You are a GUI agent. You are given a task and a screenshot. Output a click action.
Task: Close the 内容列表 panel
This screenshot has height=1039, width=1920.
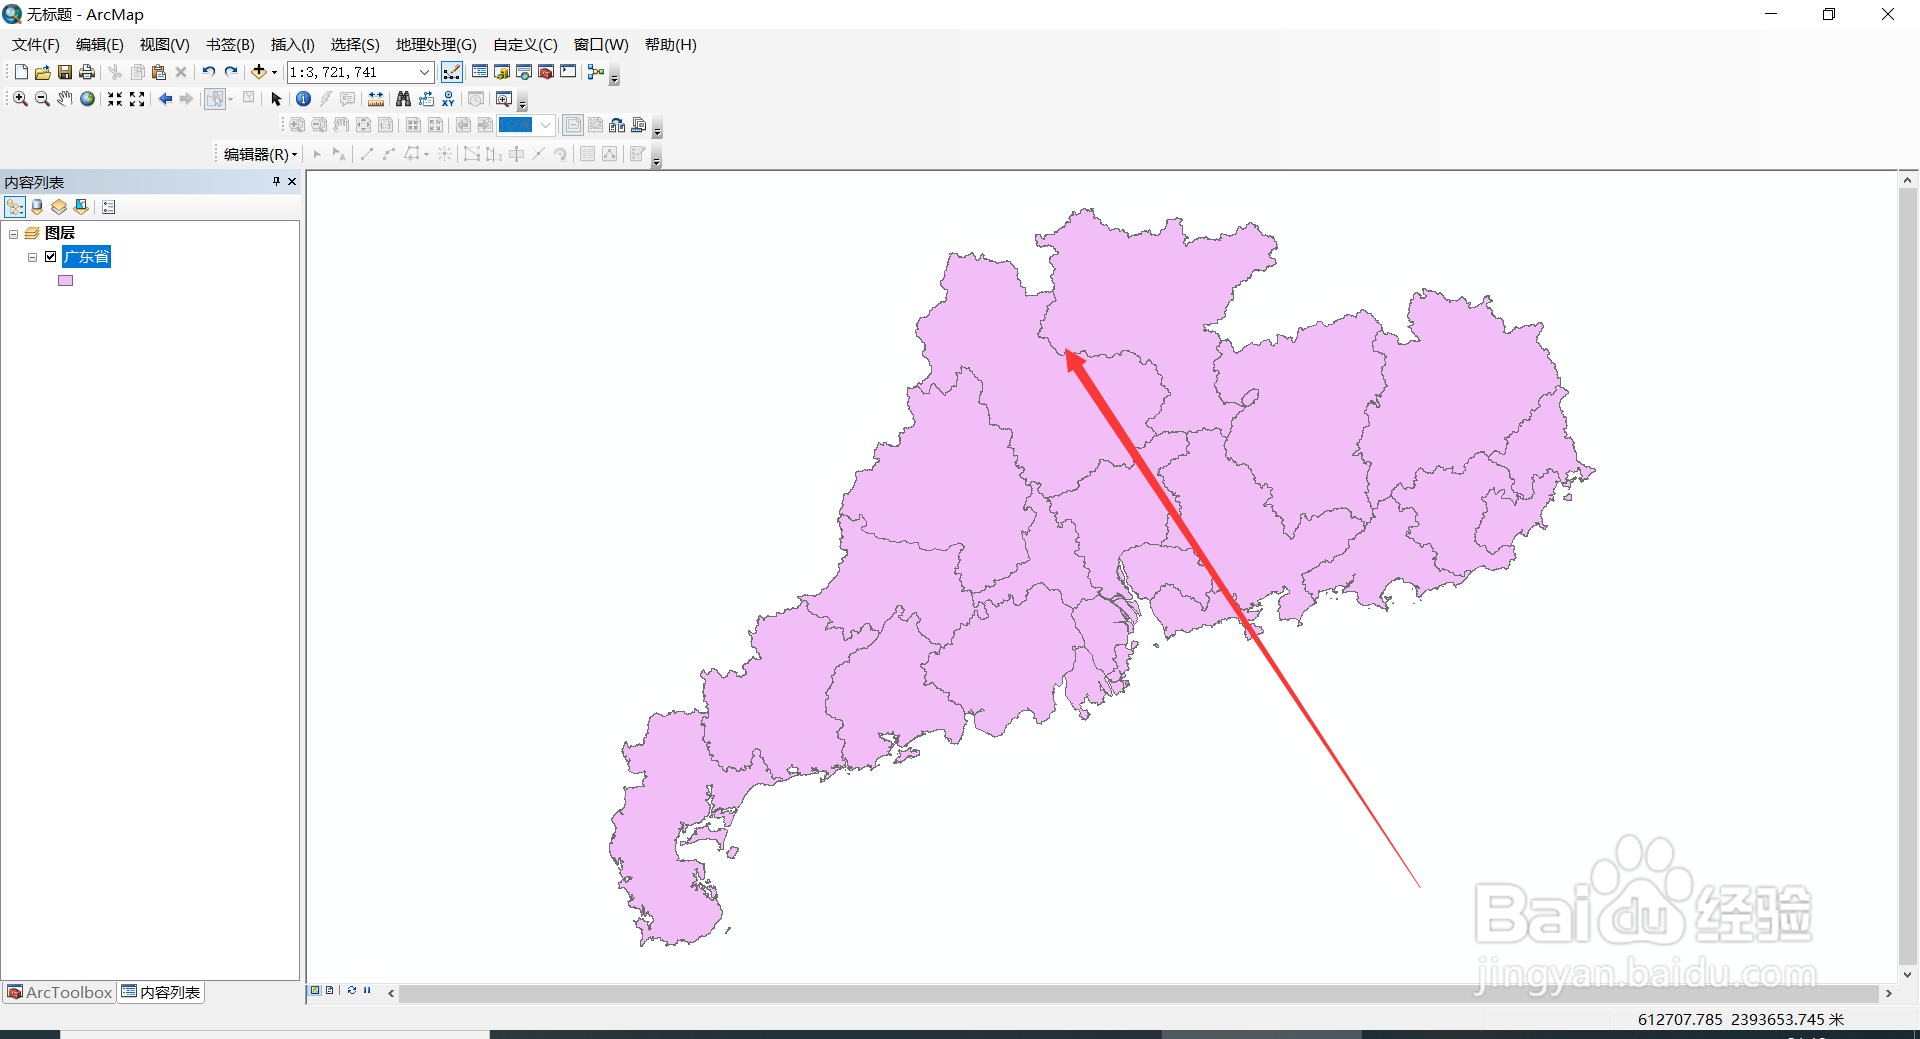coord(292,181)
